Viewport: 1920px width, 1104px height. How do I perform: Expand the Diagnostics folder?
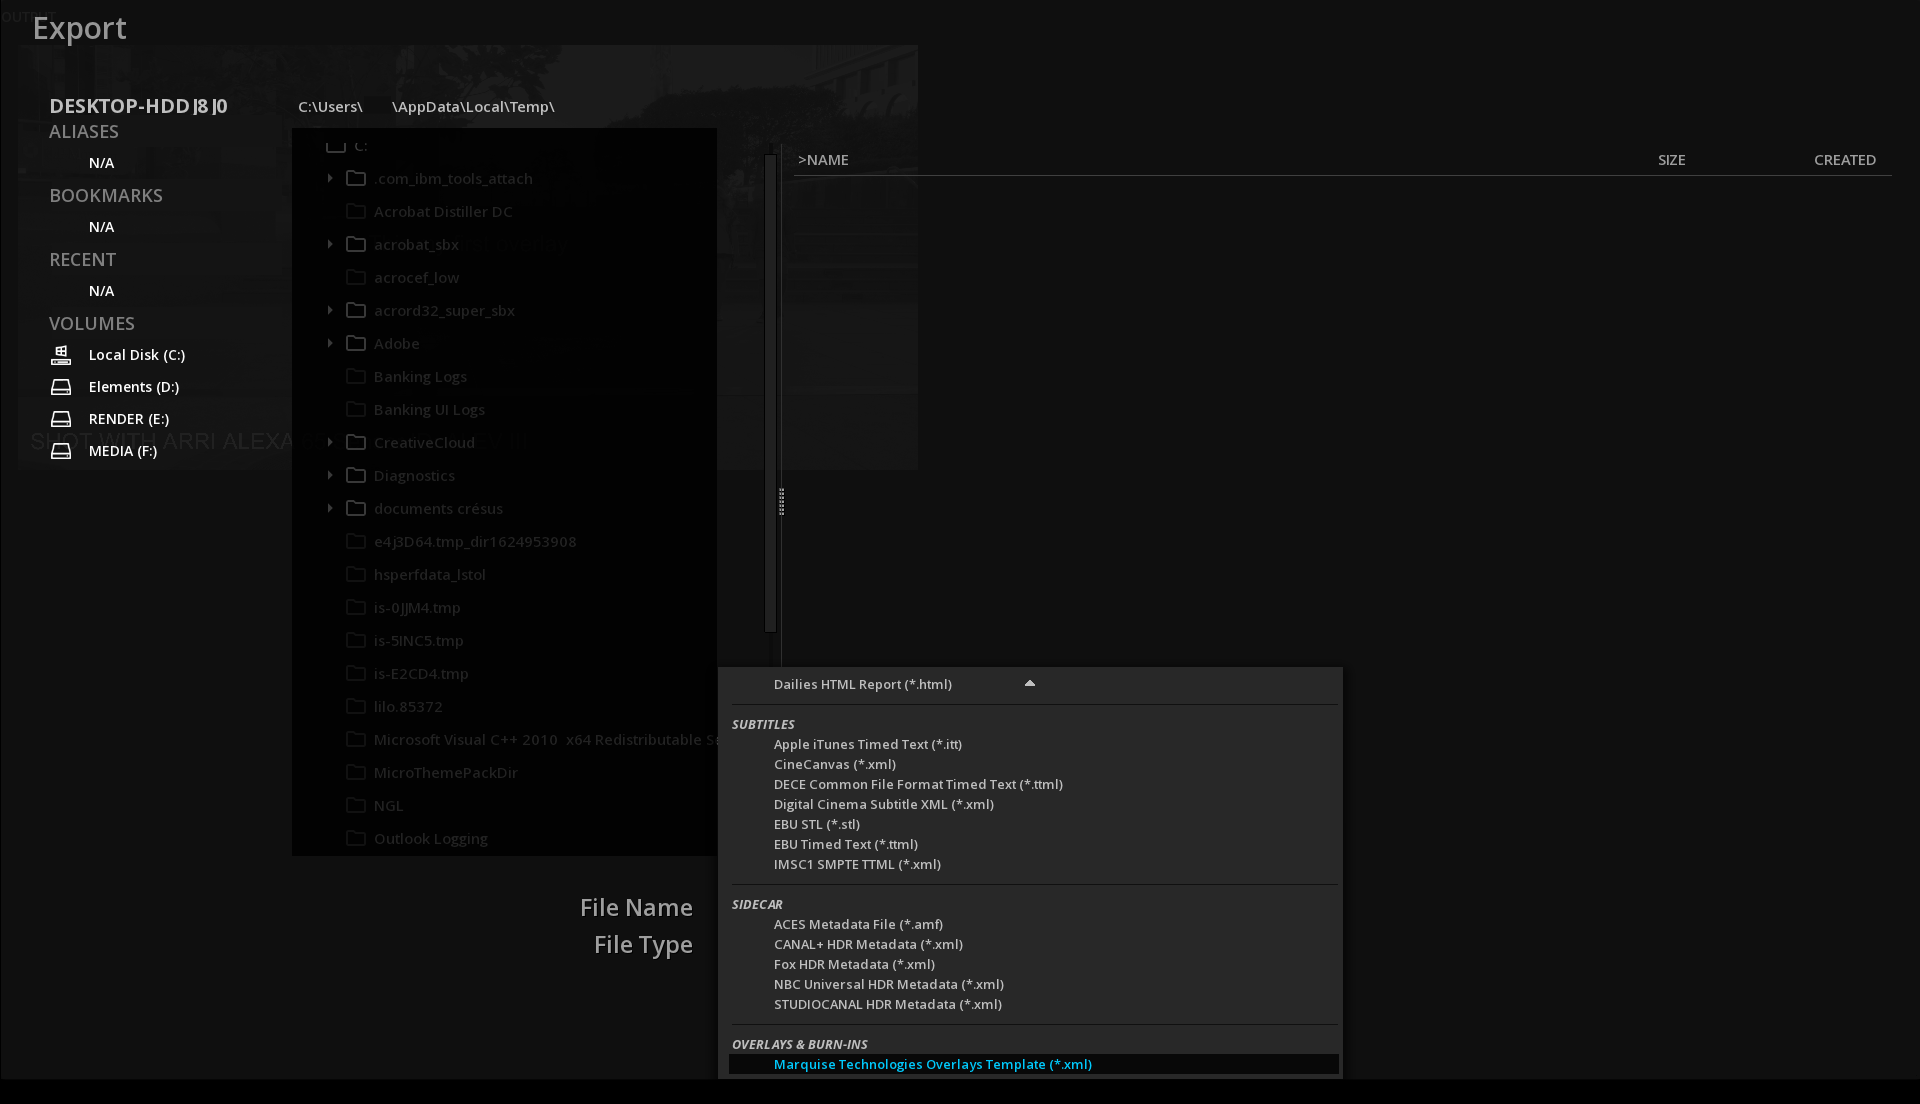[x=330, y=475]
